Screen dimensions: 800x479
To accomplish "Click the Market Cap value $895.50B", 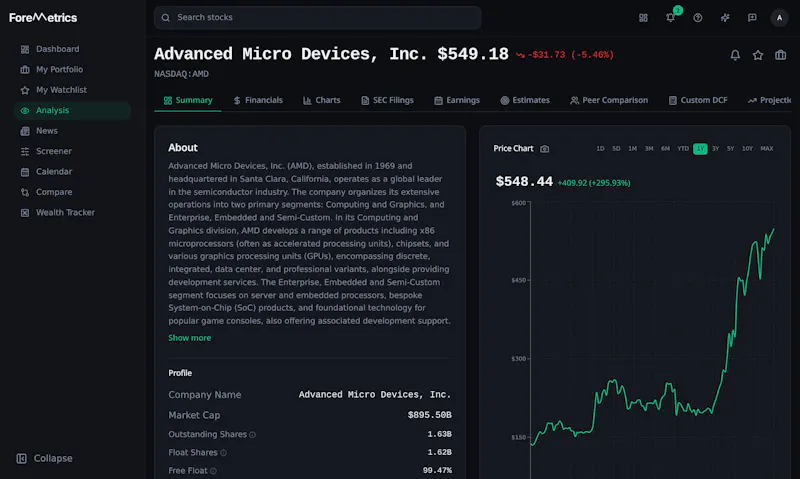I will click(429, 415).
